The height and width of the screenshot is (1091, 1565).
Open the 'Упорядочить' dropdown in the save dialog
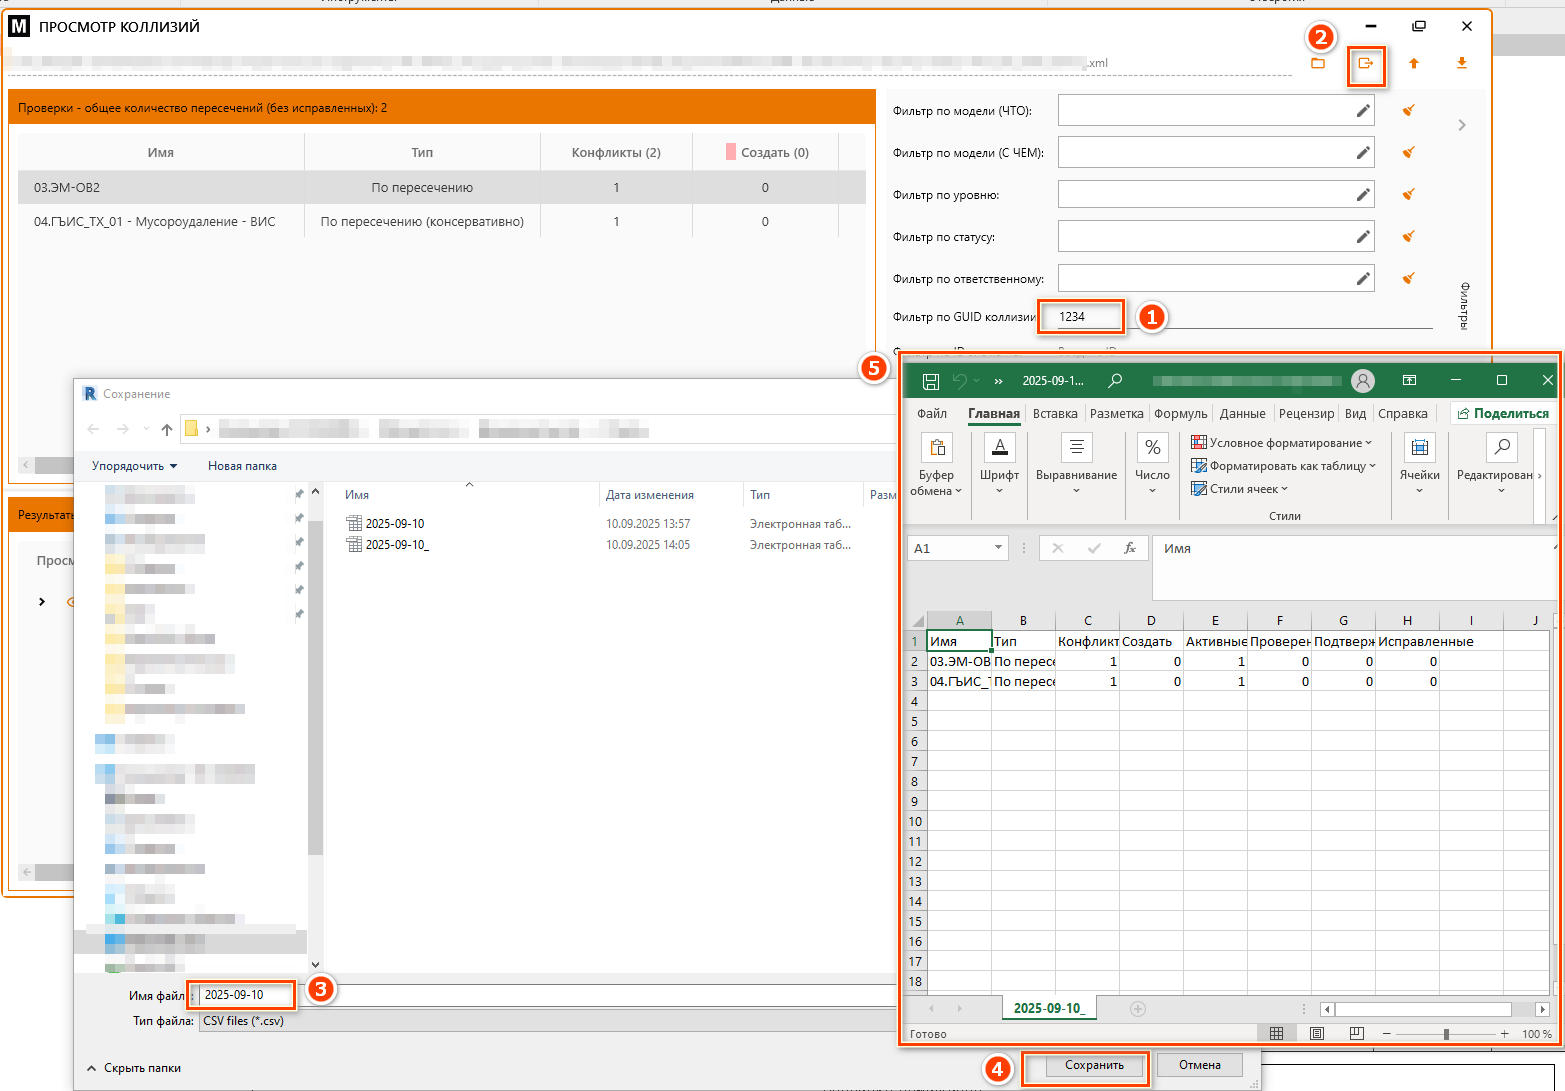coord(134,466)
